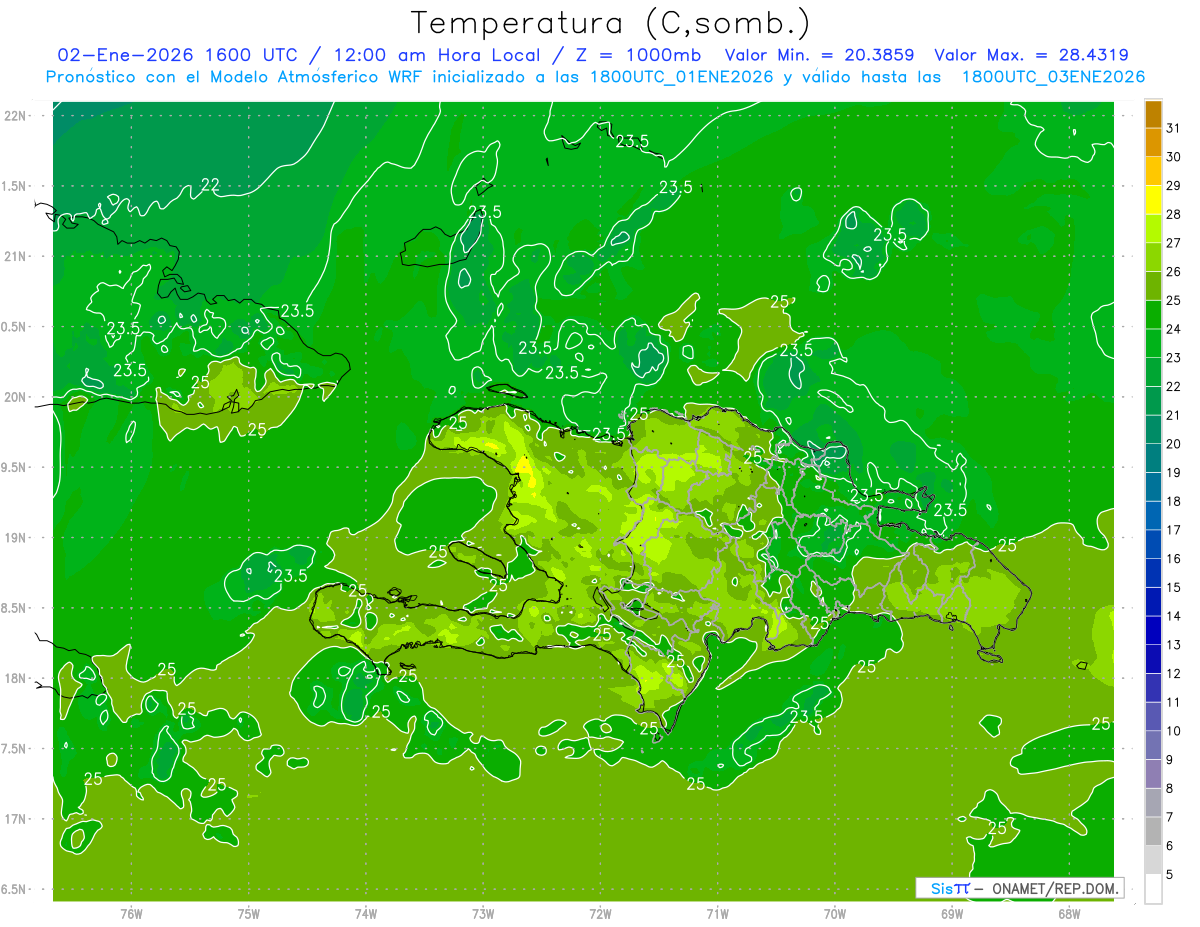Click the colorbar legend number "11"
Viewport: 1200px width, 927px height.
[1173, 702]
